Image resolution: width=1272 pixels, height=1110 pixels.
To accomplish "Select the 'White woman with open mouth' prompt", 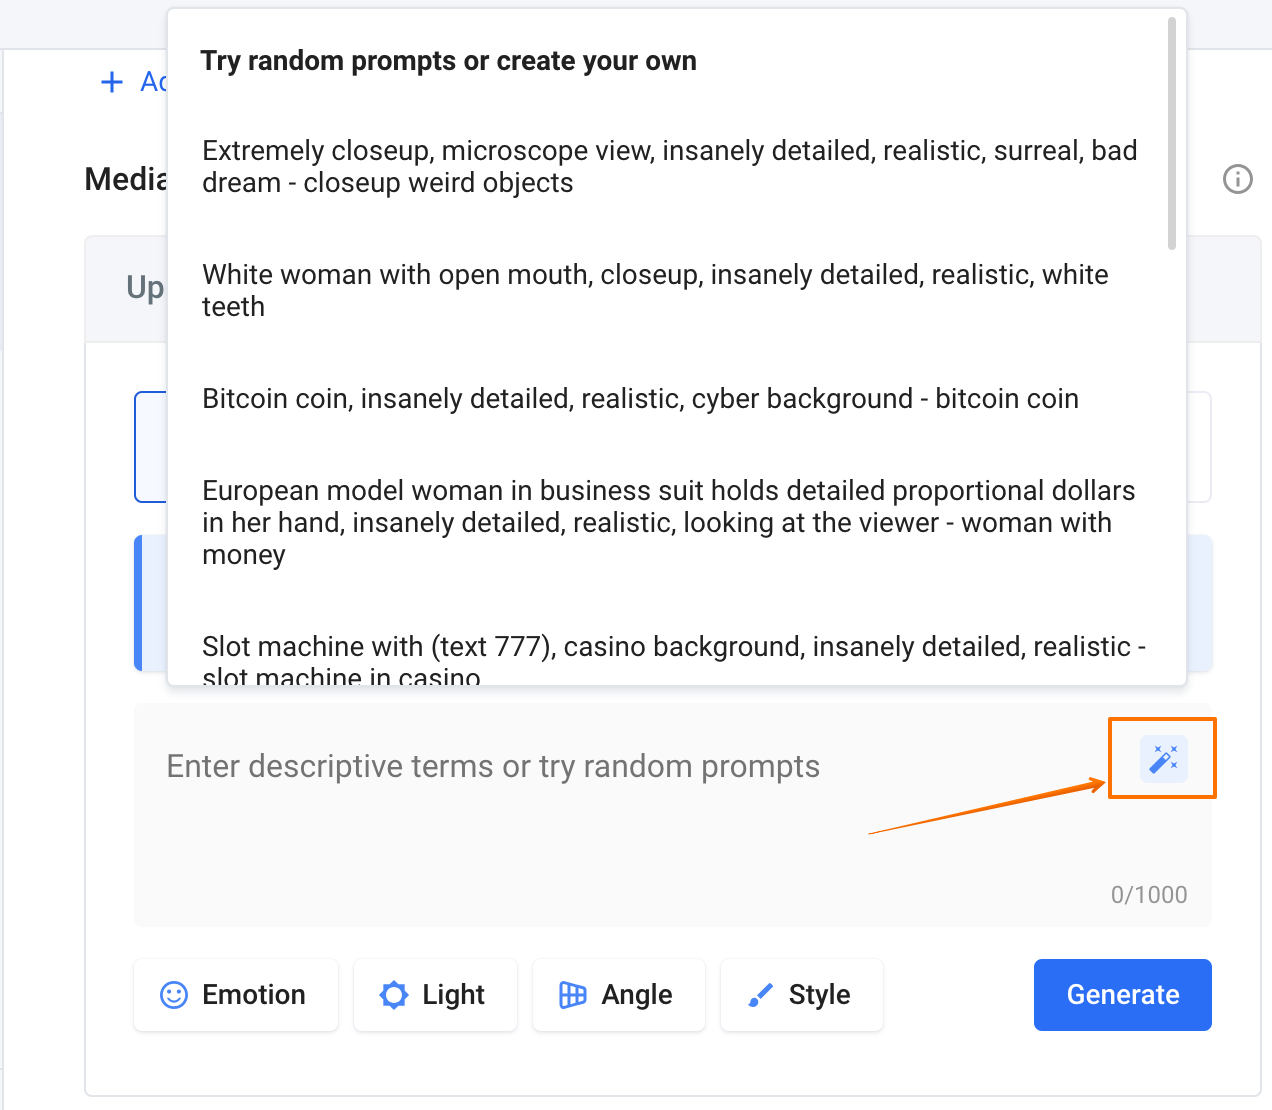I will [x=655, y=290].
